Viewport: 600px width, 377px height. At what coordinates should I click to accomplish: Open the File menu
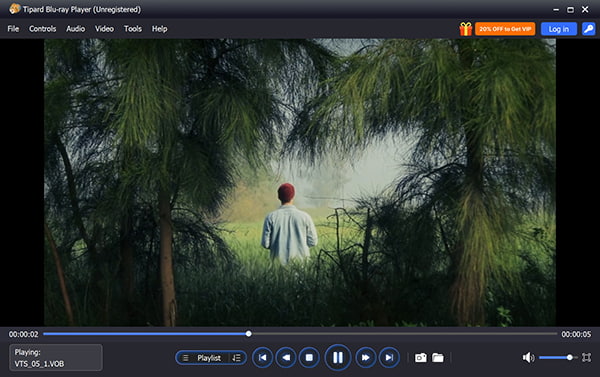[x=13, y=29]
